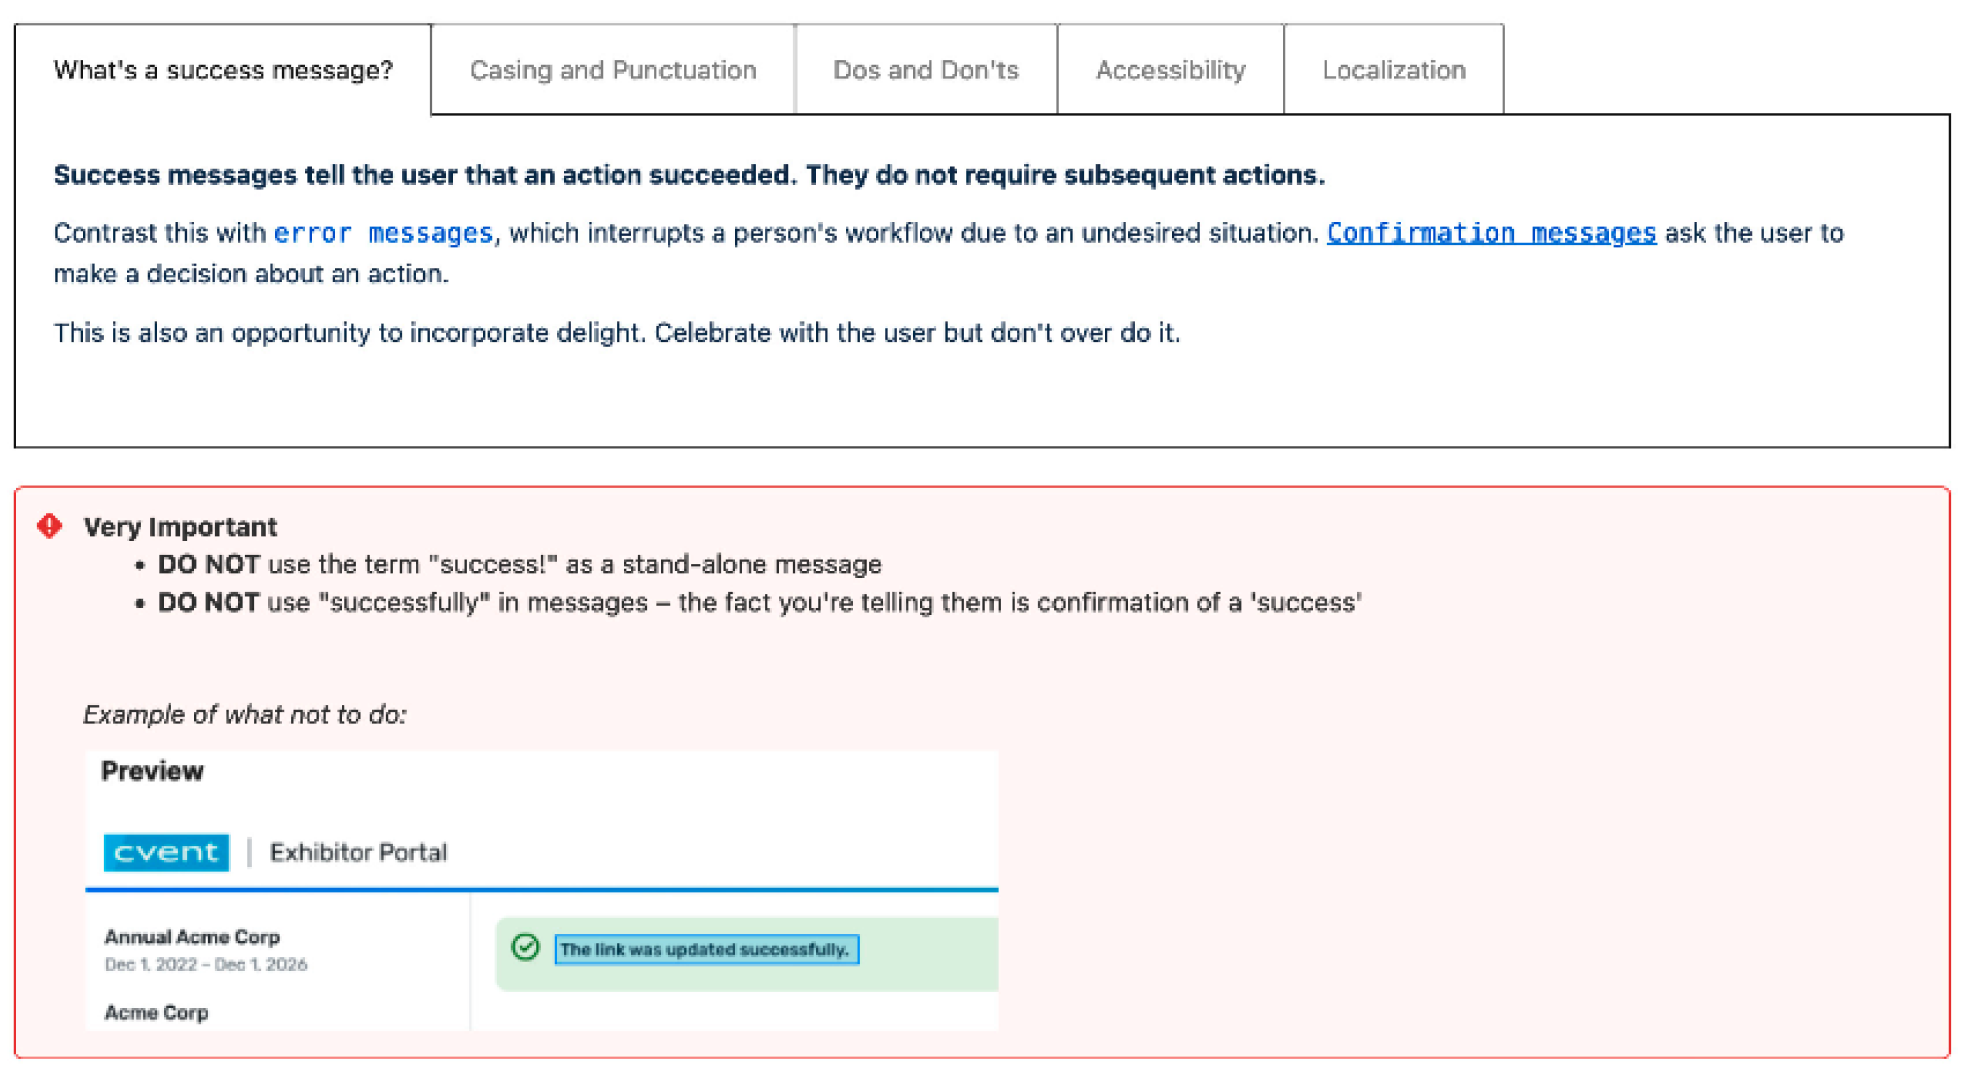Click the Annual Acme Corp event name
Viewport: 1981px width, 1082px height.
pyautogui.click(x=192, y=937)
